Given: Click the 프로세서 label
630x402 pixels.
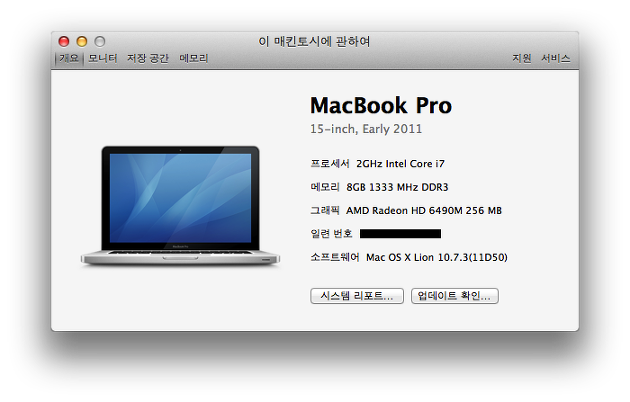Looking at the screenshot, I should tap(330, 164).
